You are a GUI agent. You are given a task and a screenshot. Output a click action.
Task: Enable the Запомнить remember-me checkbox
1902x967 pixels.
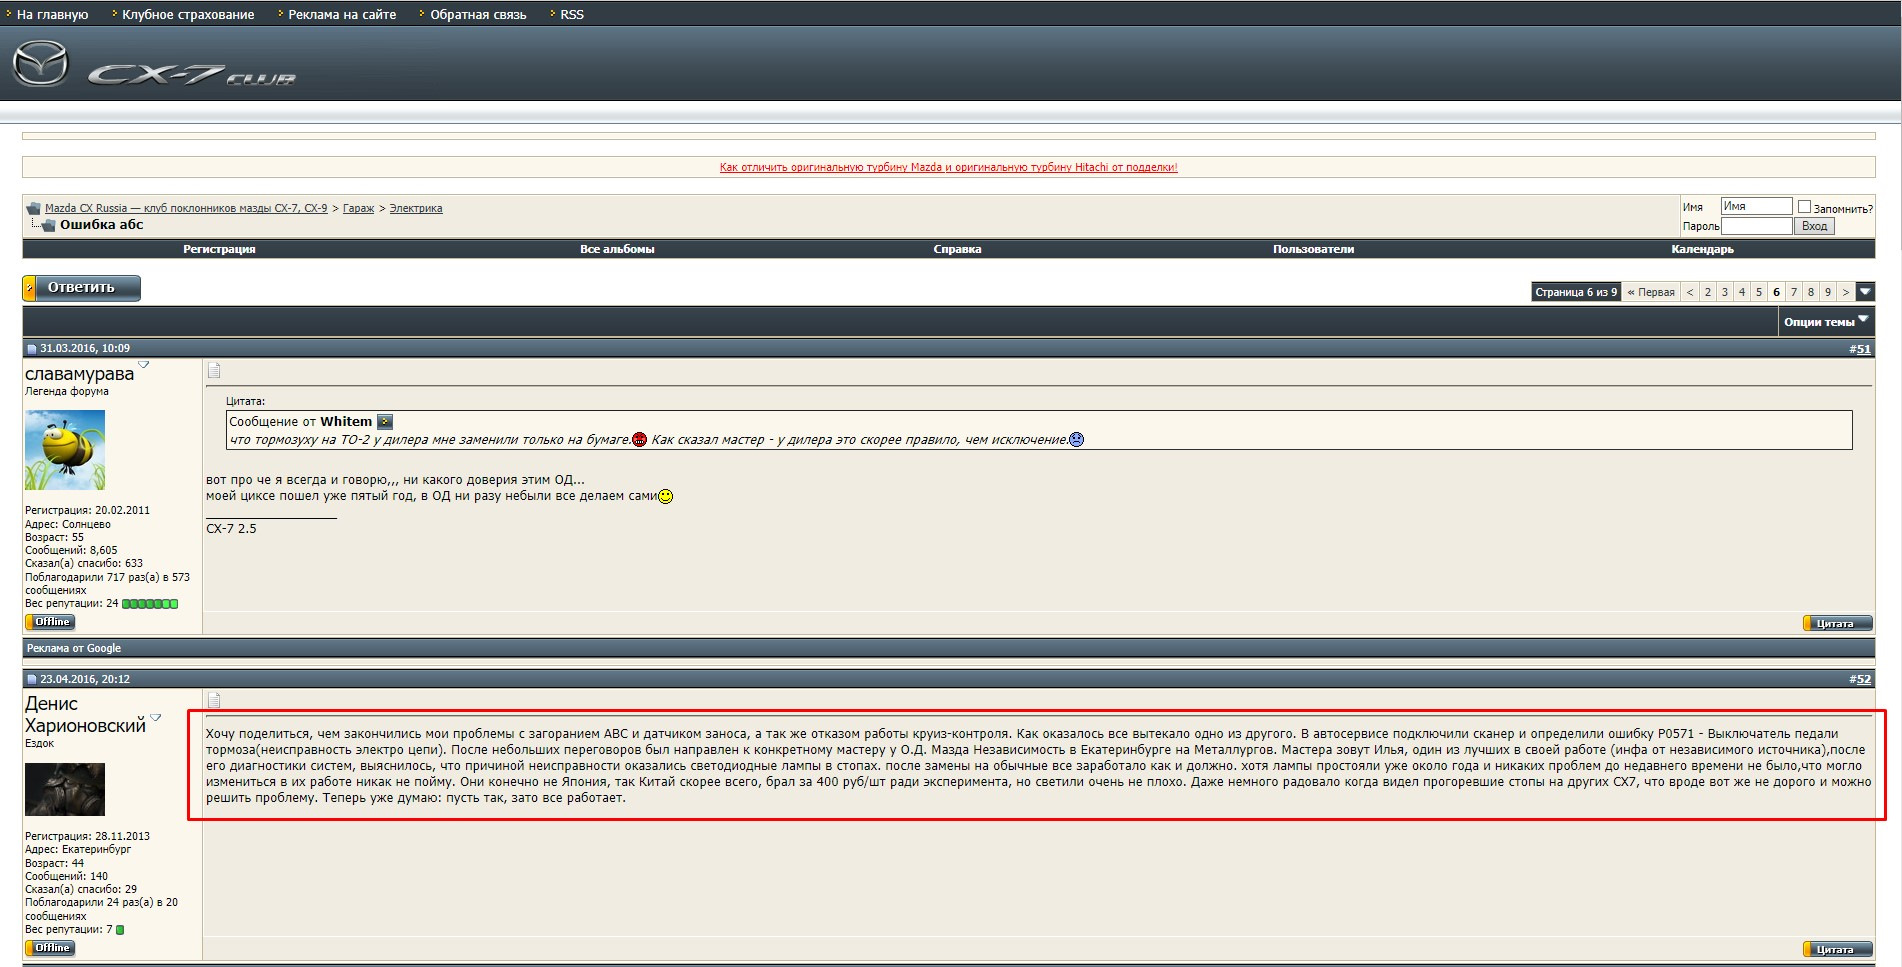pos(1804,207)
